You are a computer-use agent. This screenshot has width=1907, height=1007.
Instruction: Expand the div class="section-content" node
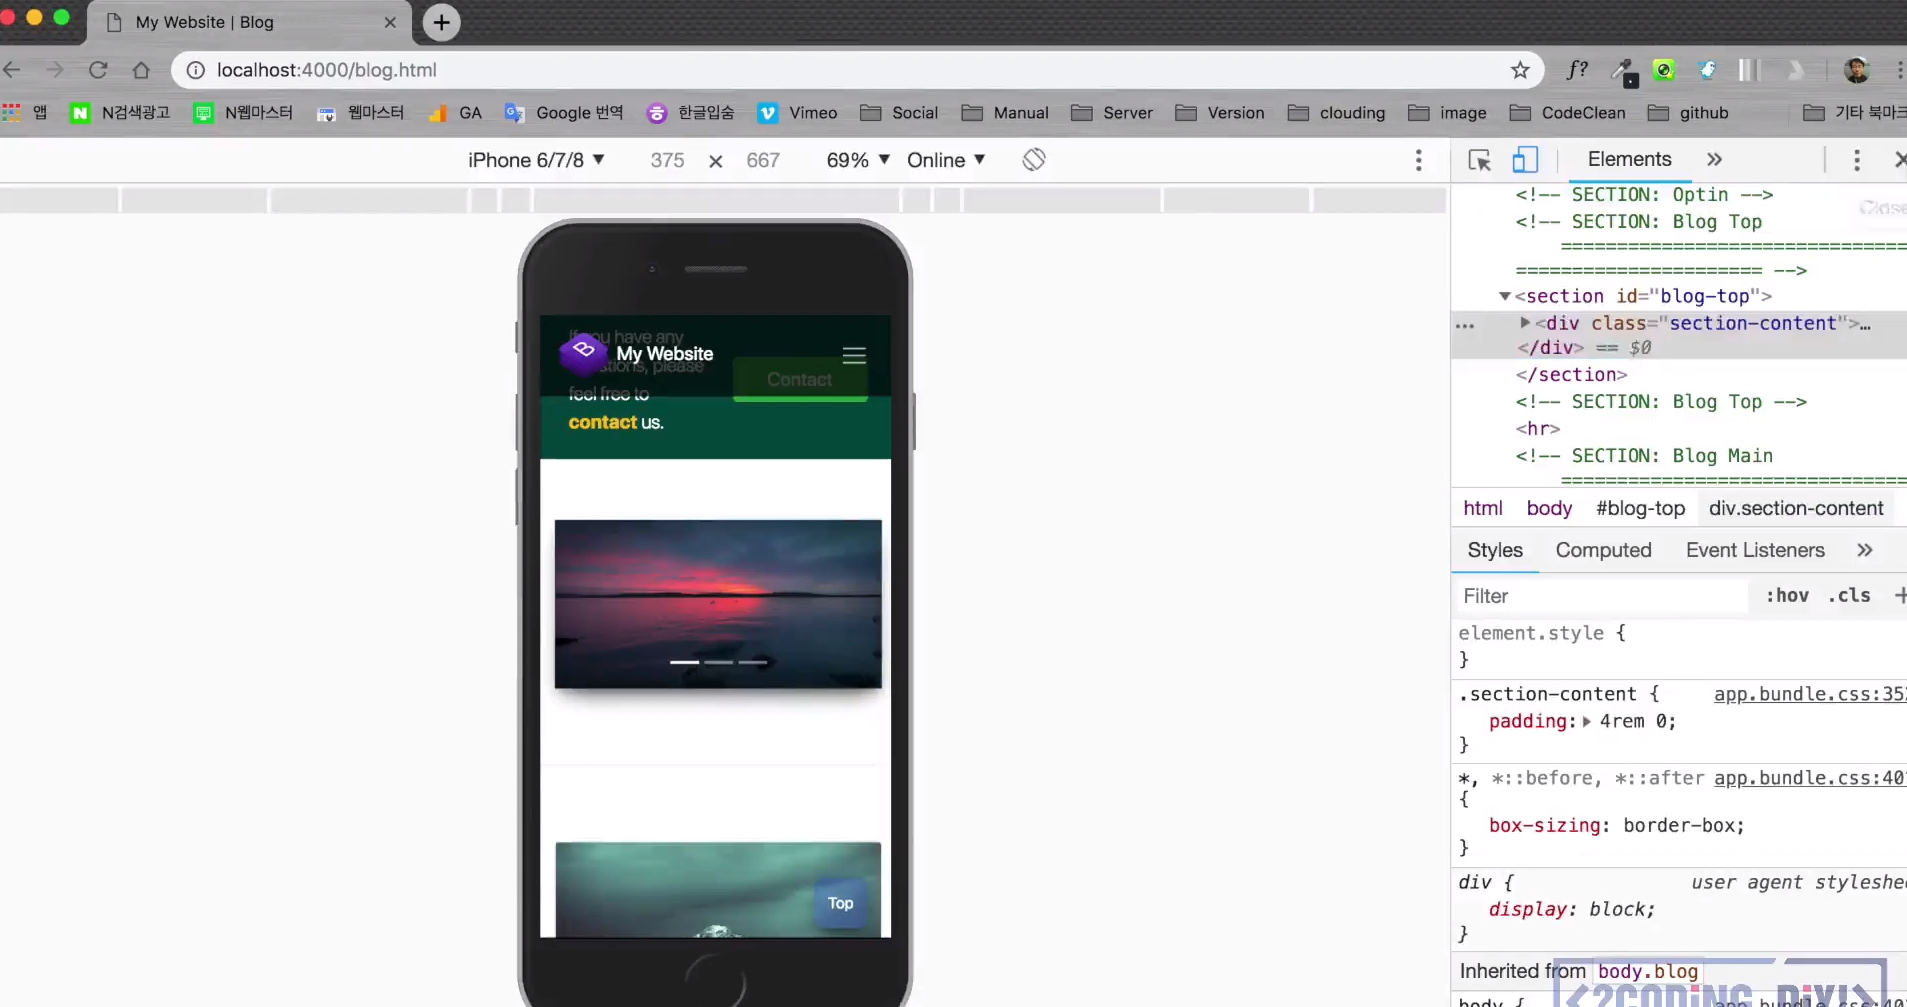1525,323
